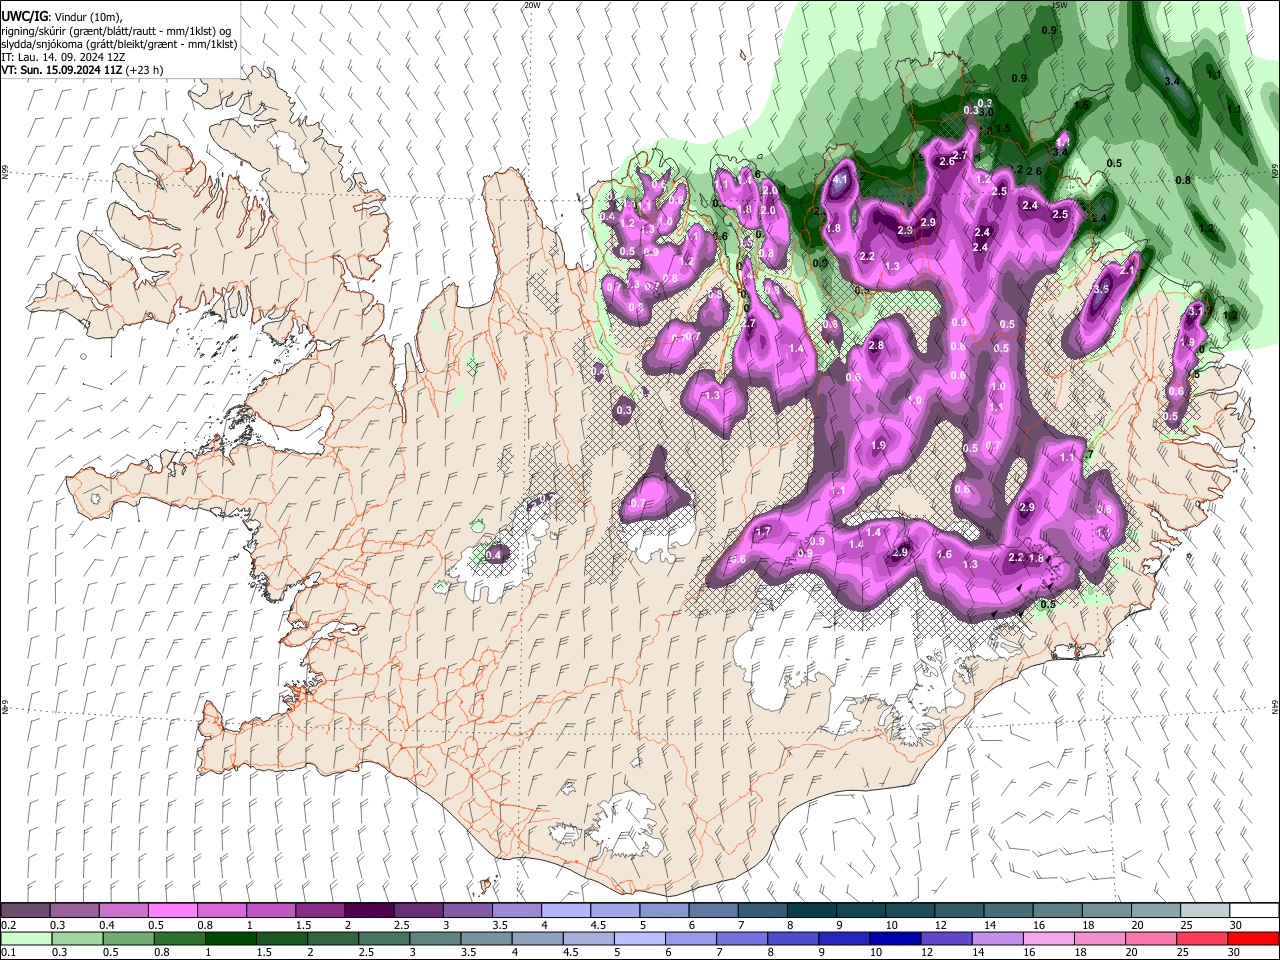This screenshot has height=960, width=1280.
Task: Select the violet 14–16 swatch, lower legend
Action: tap(998, 938)
